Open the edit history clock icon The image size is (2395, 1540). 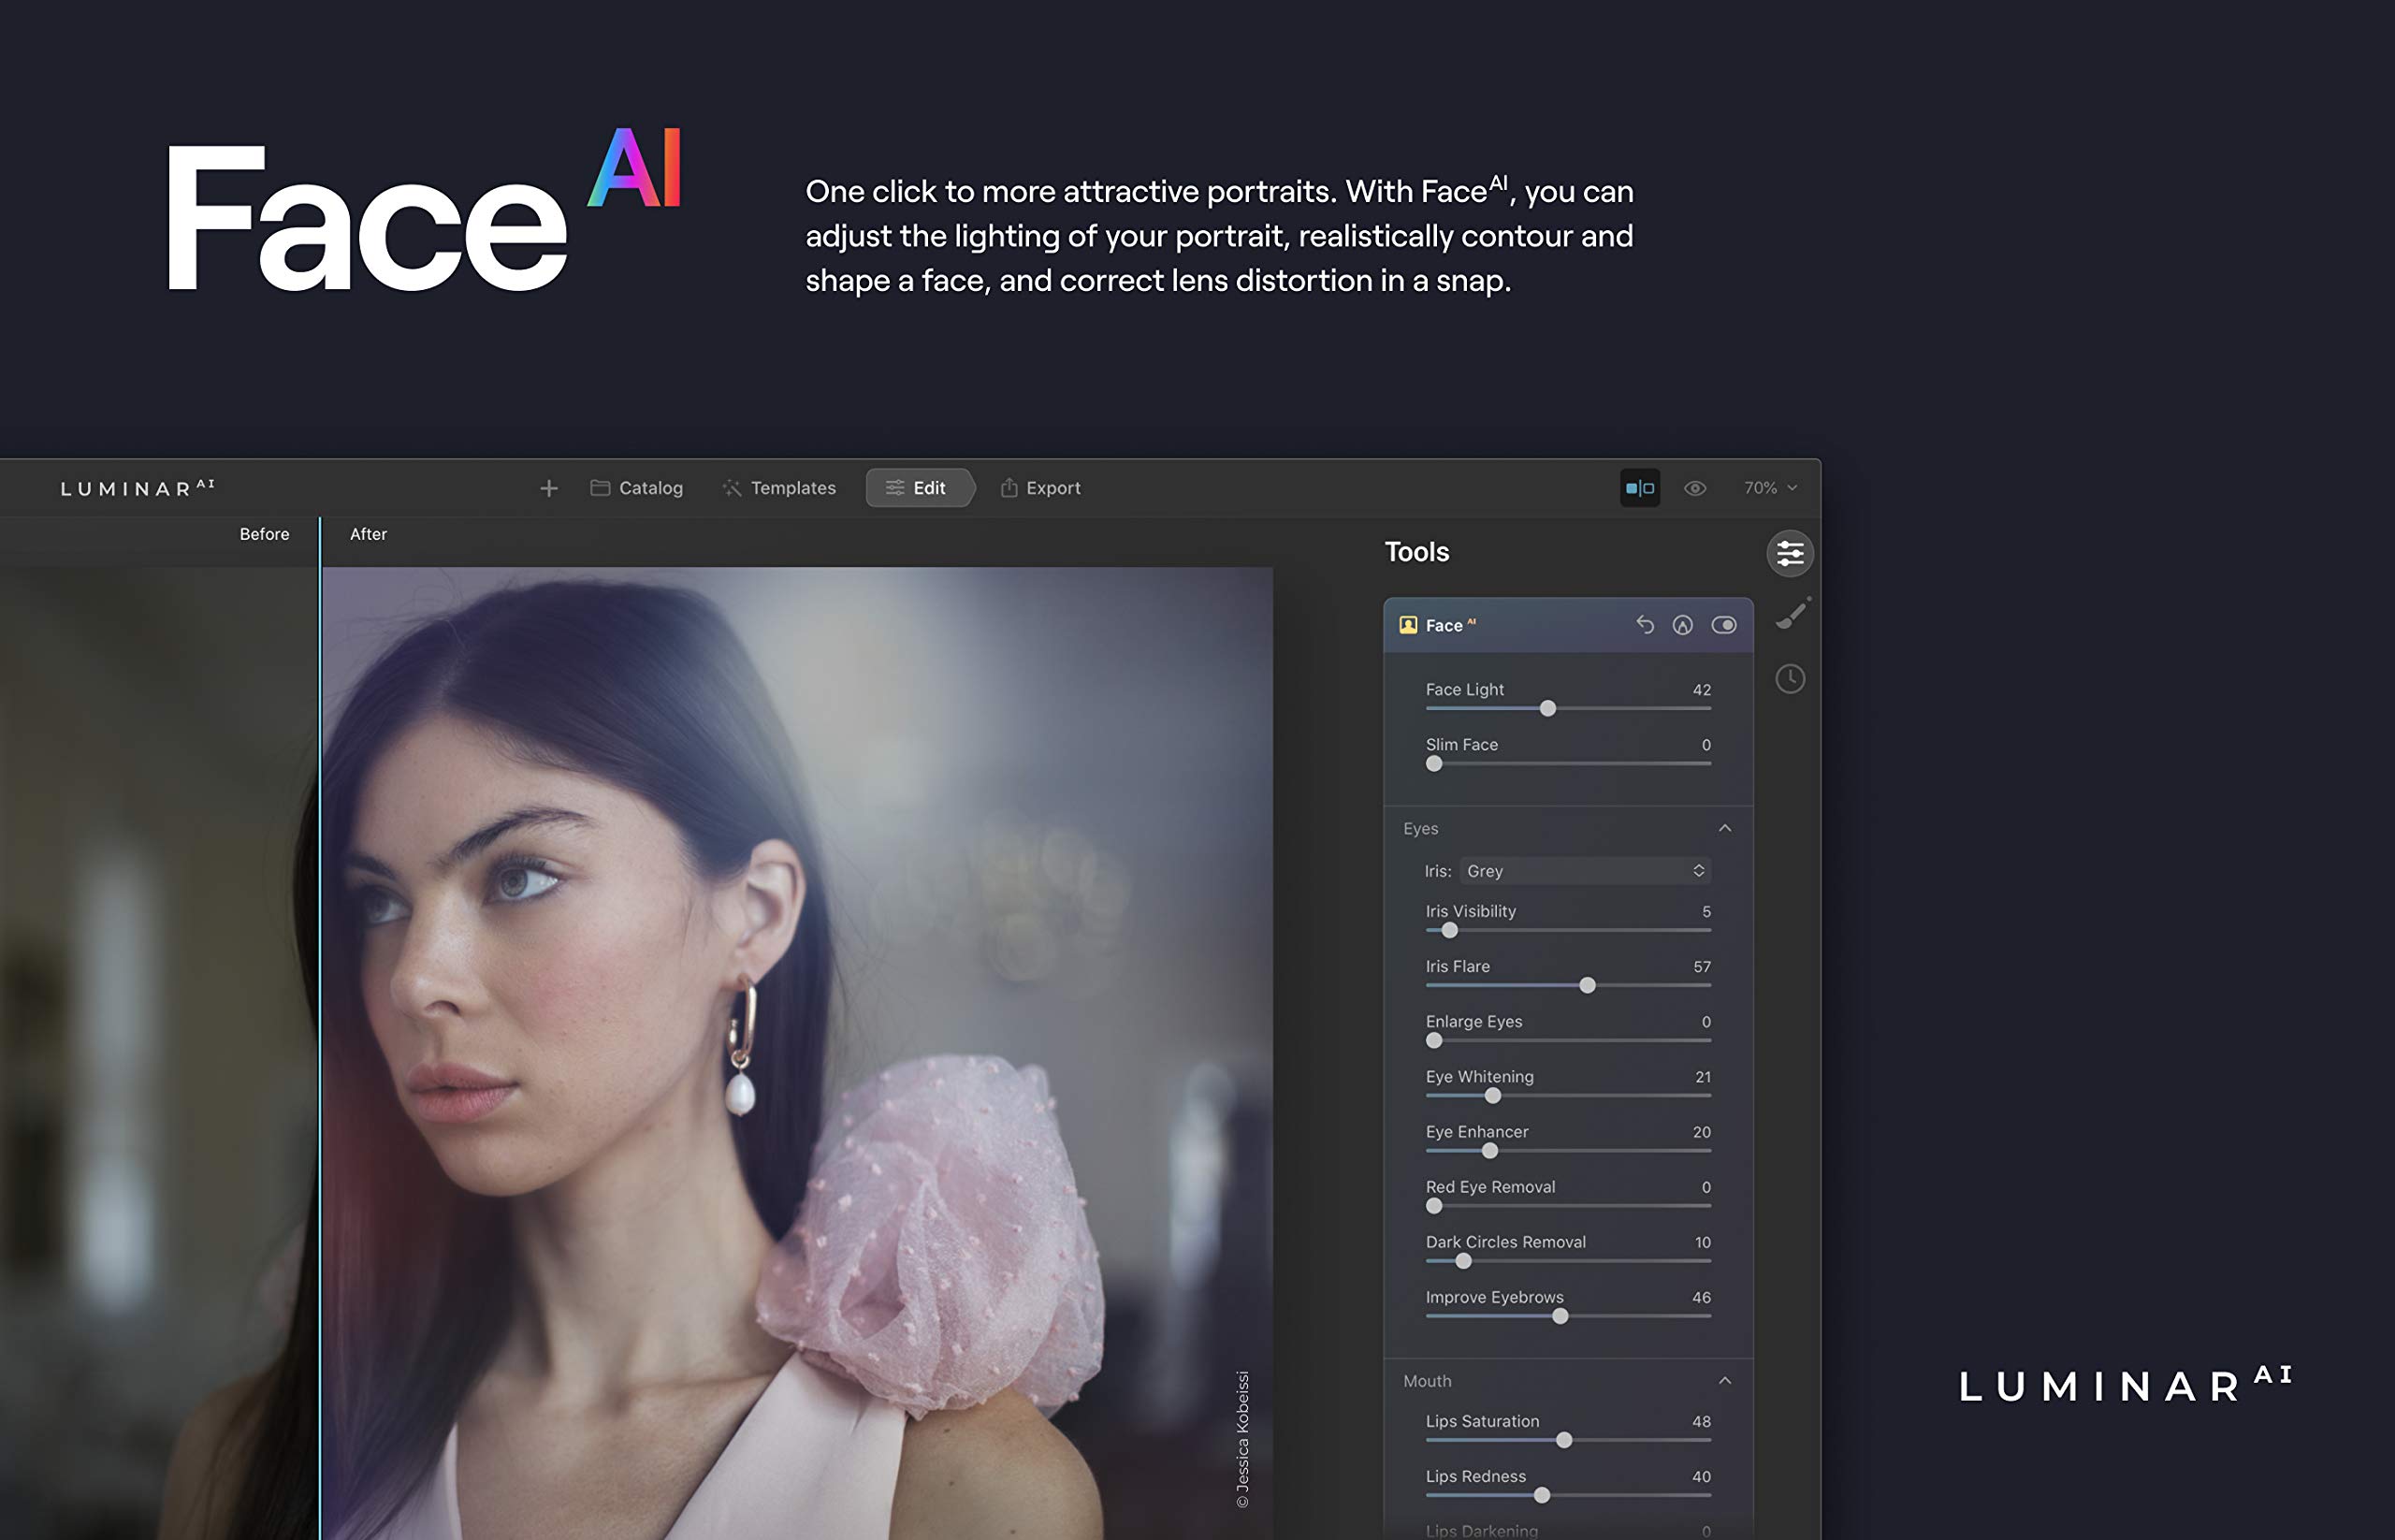[x=1789, y=679]
